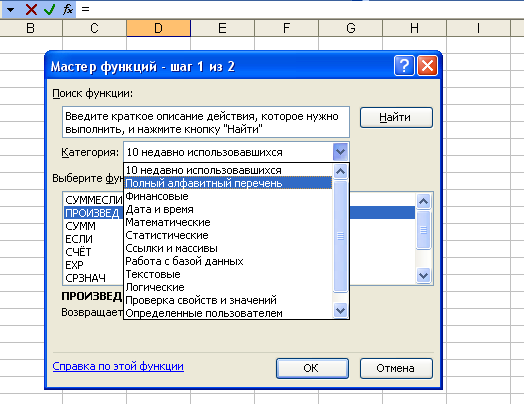The height and width of the screenshot is (404, 524).
Task: Confirm formula entry with green checkmark
Action: tap(49, 9)
